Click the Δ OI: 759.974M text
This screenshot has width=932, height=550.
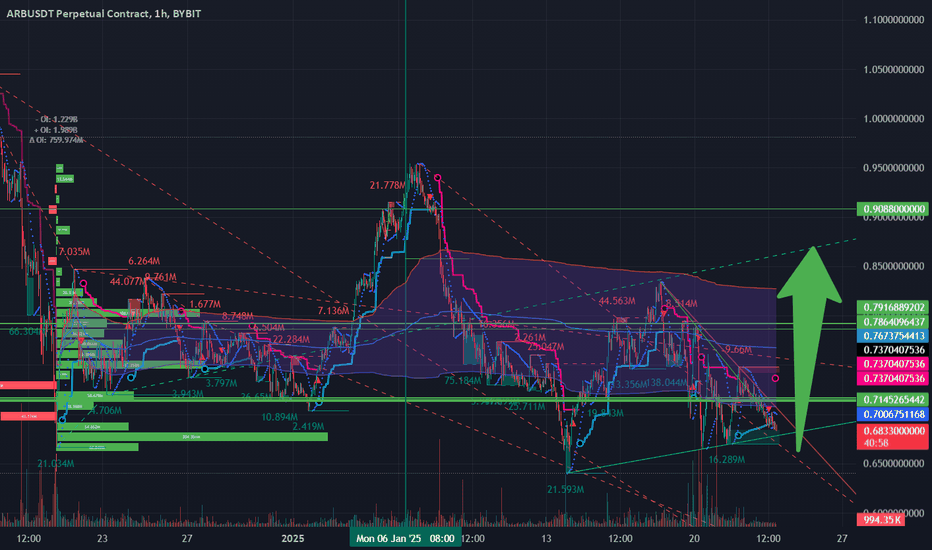(x=56, y=140)
